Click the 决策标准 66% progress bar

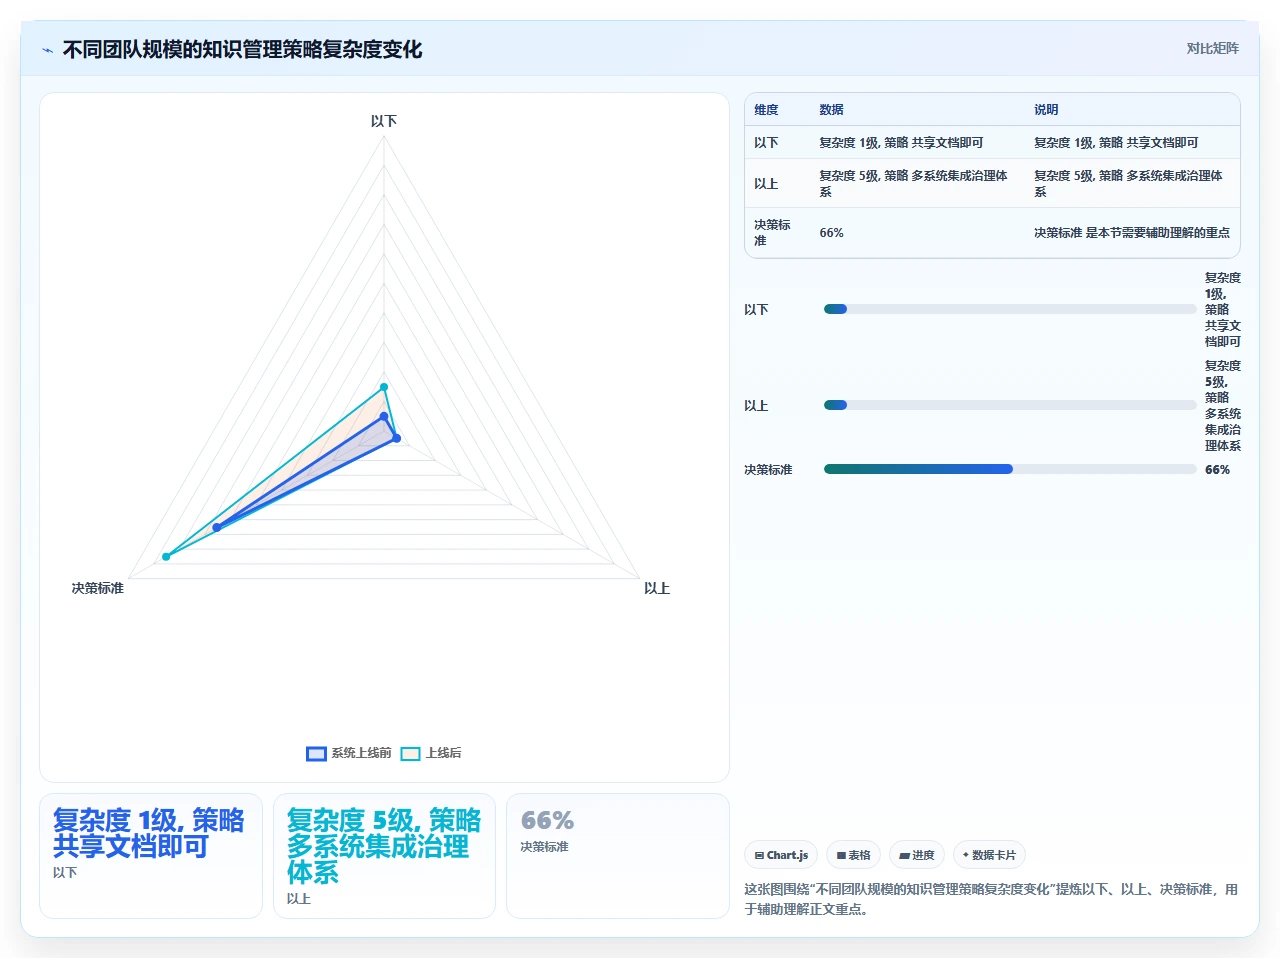[x=1010, y=469]
